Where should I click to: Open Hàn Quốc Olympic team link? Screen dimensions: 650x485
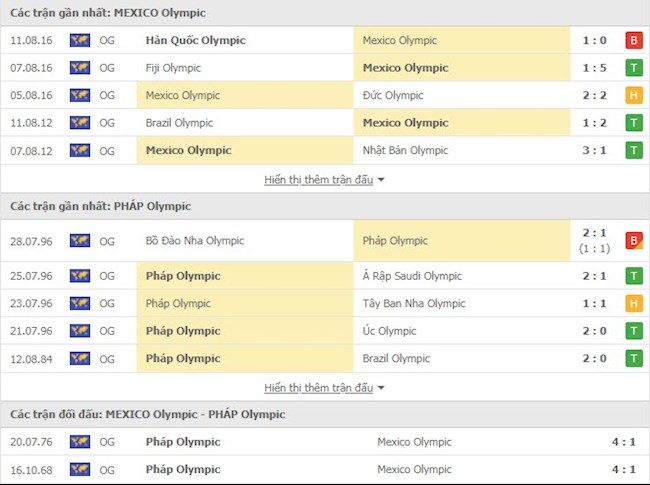195,41
